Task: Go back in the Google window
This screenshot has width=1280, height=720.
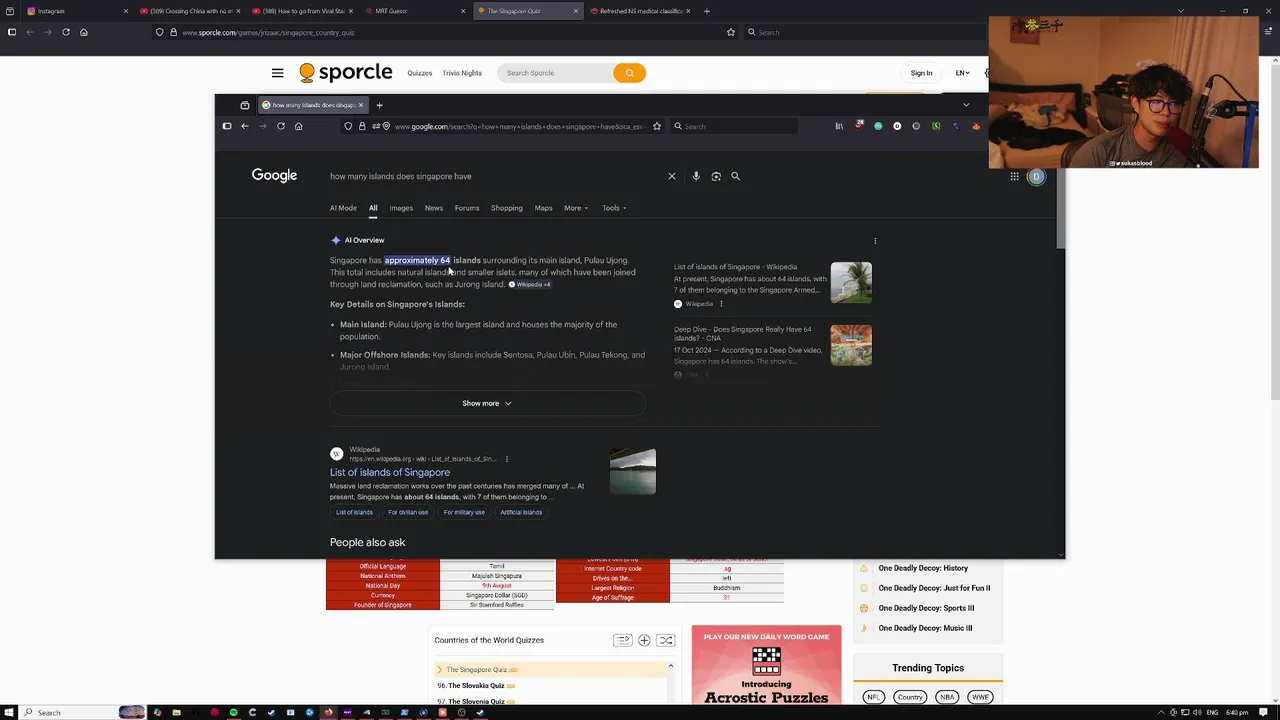Action: (244, 126)
